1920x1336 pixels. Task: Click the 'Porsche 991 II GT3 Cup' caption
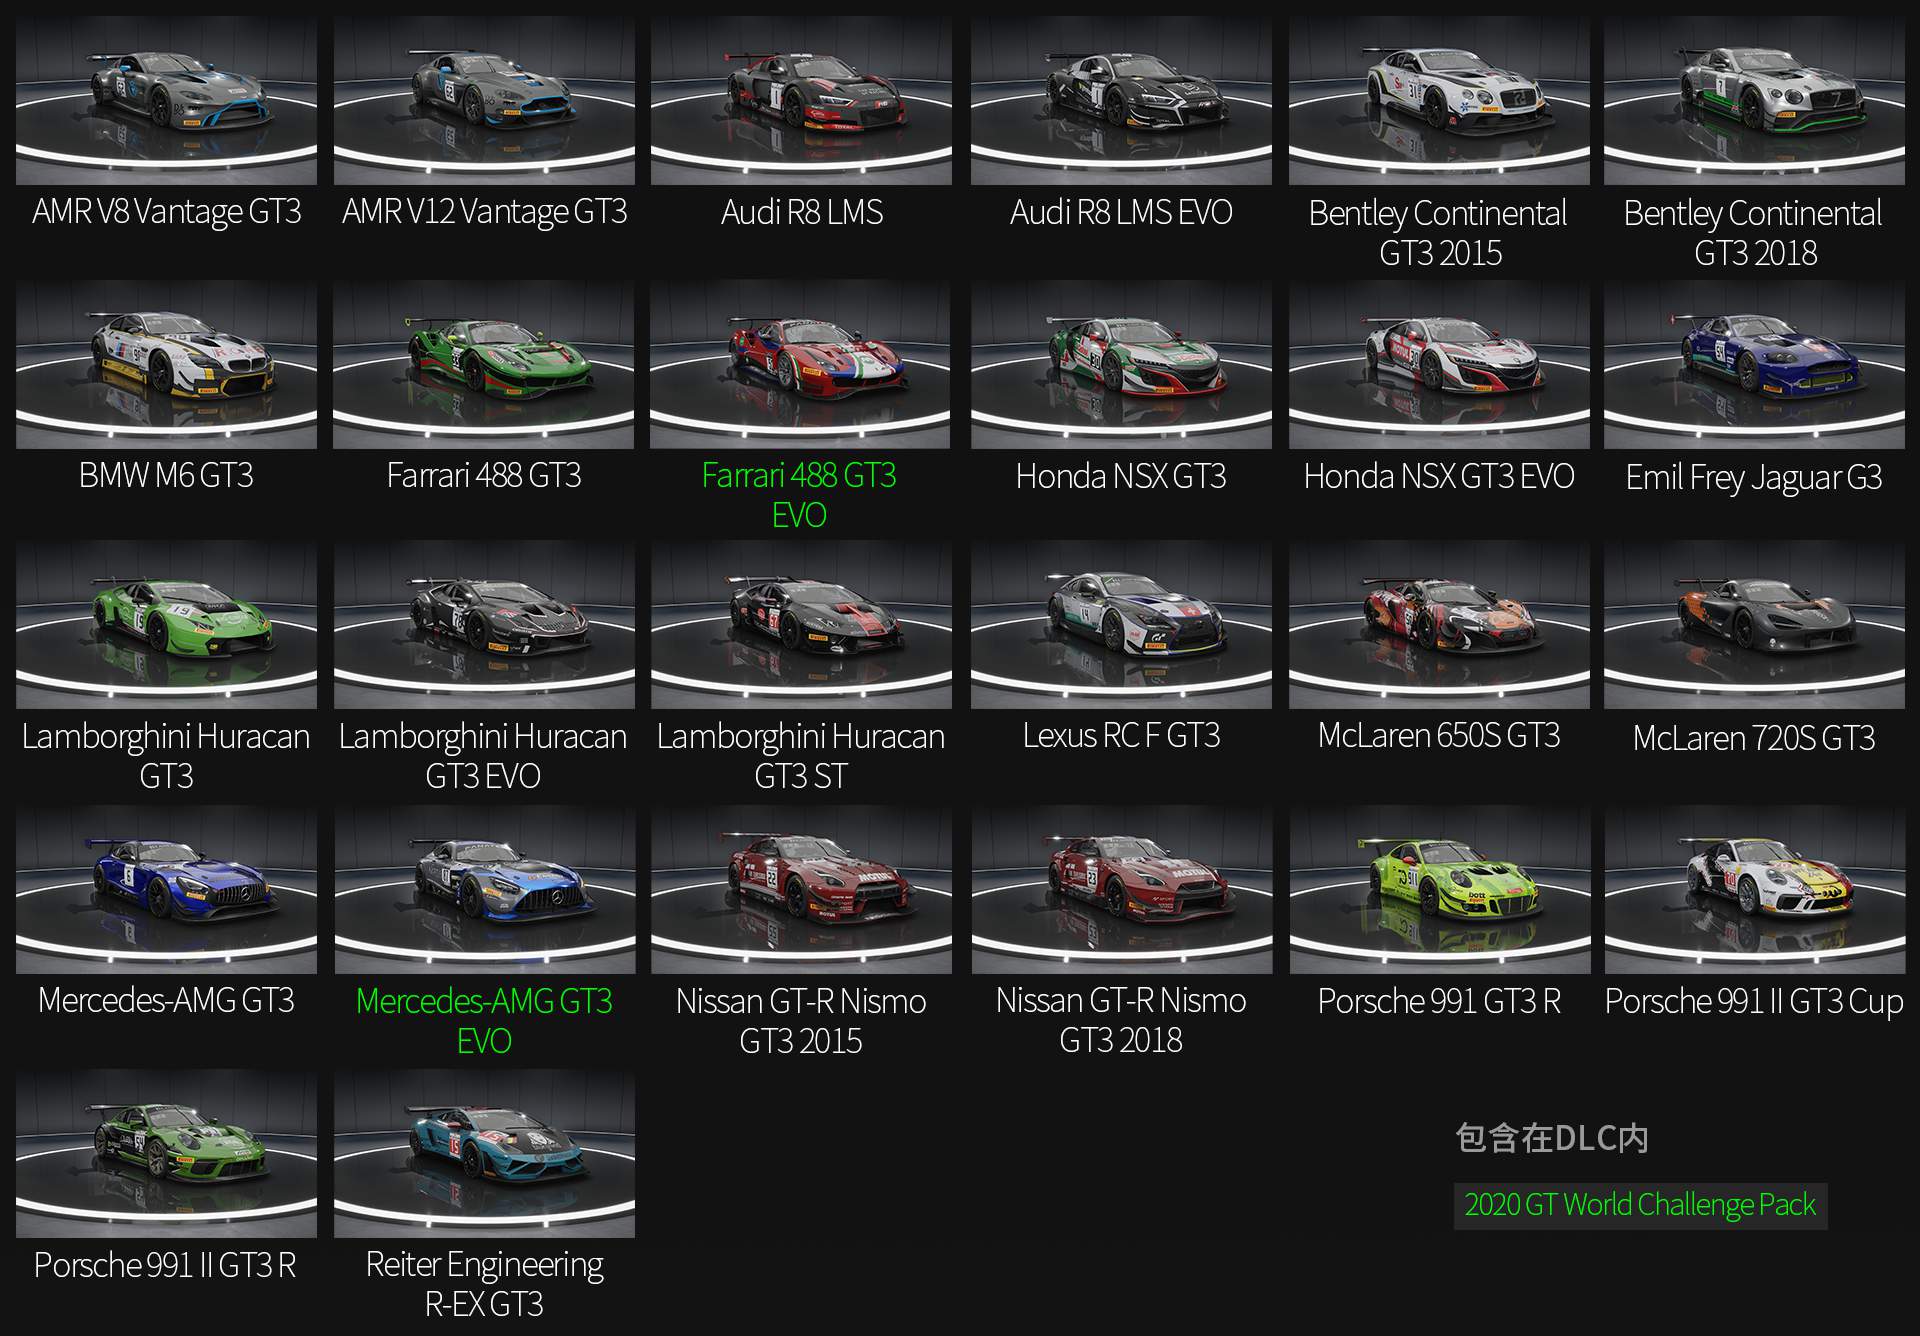[x=1754, y=1001]
